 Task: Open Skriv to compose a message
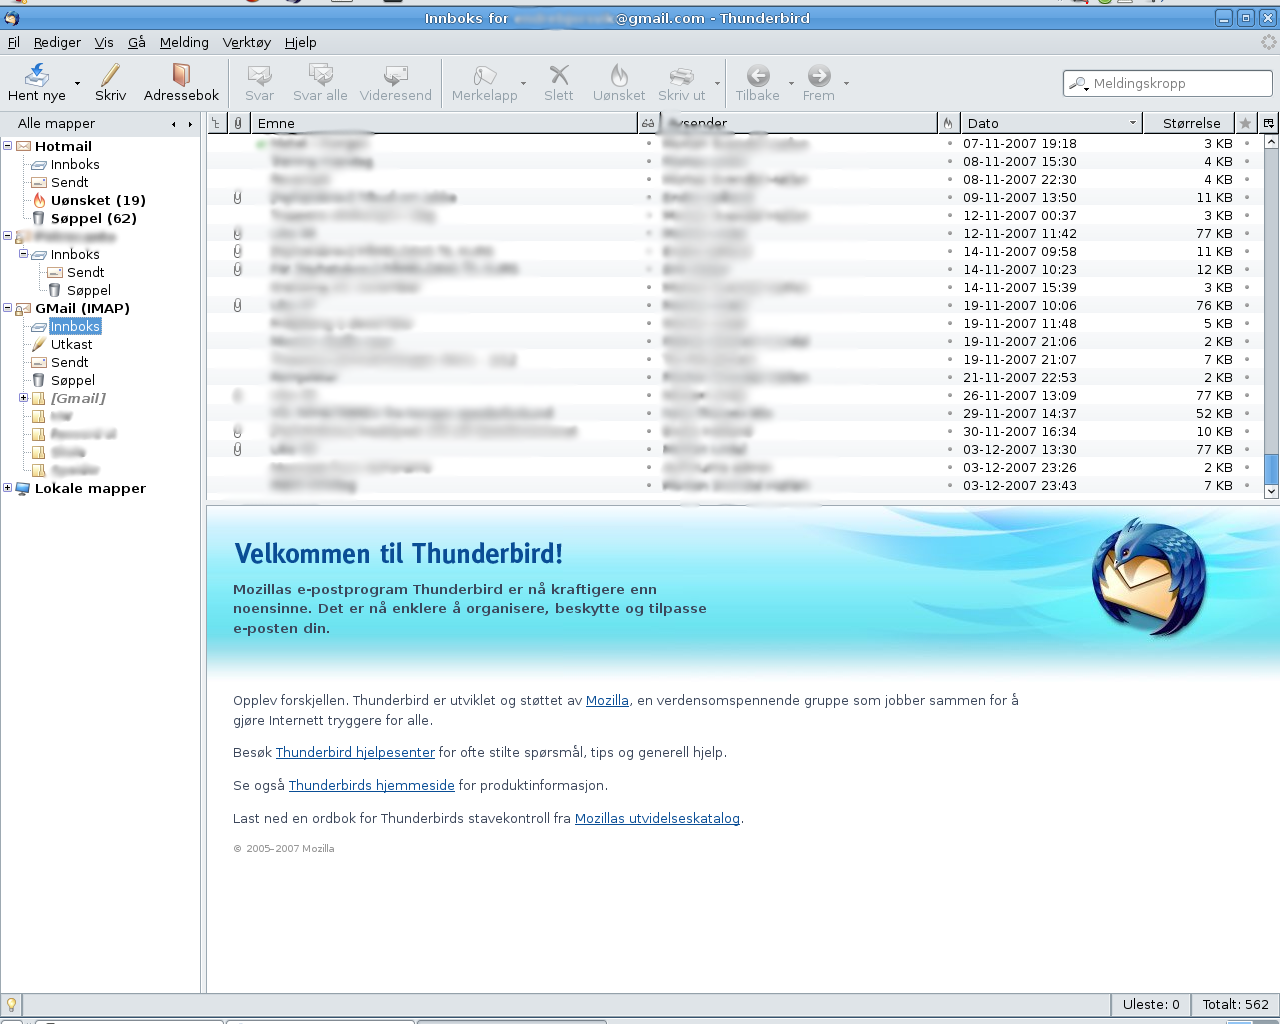point(110,83)
